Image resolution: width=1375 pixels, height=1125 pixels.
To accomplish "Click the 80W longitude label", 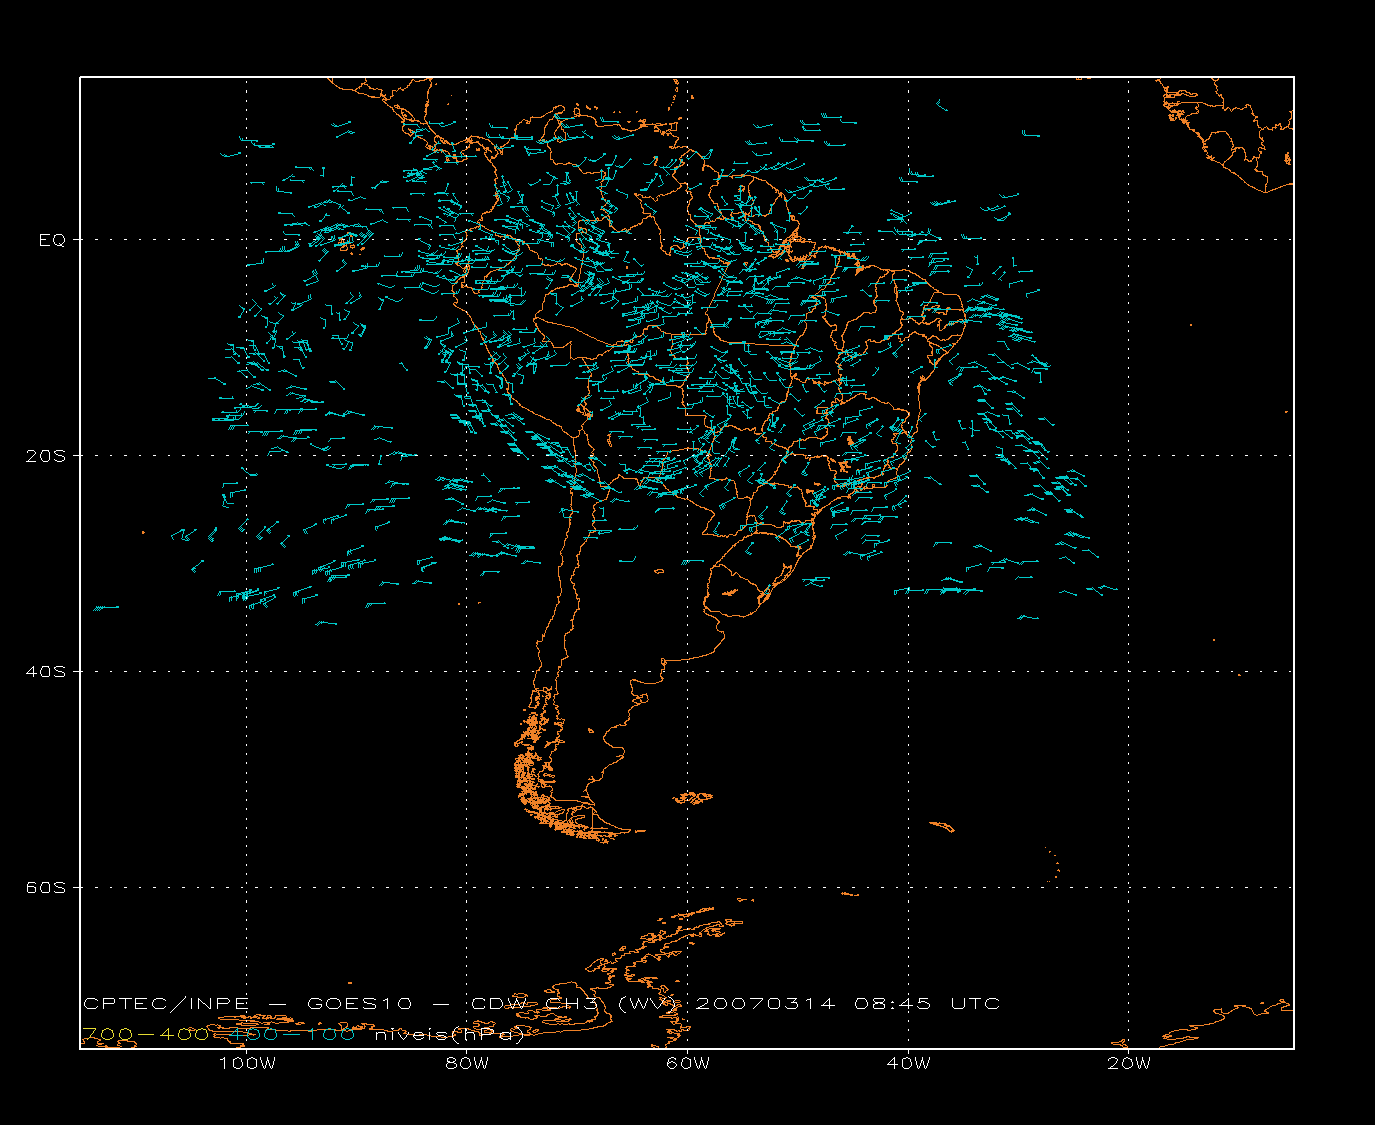I will click(x=467, y=1064).
